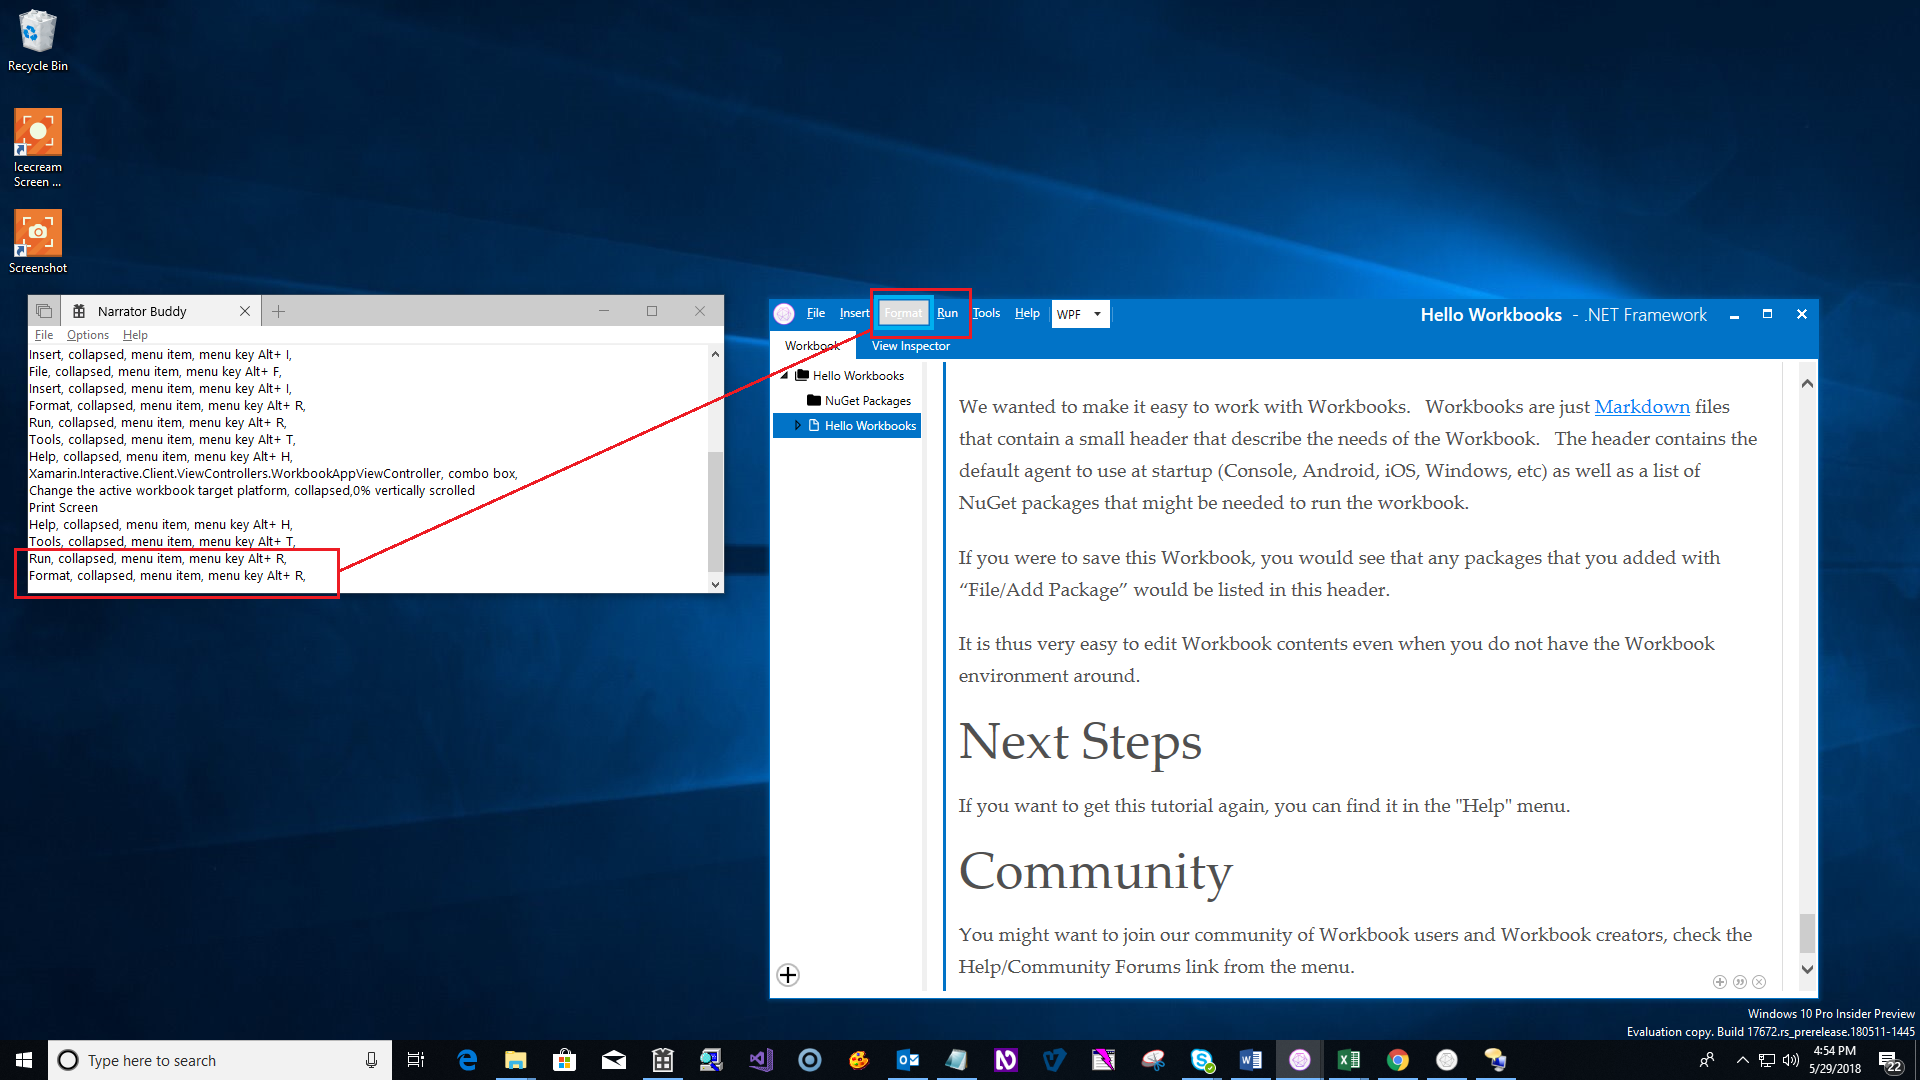Image resolution: width=1920 pixels, height=1080 pixels.
Task: Select the Hello Workbooks document icon in the sidebar
Action: click(812, 425)
